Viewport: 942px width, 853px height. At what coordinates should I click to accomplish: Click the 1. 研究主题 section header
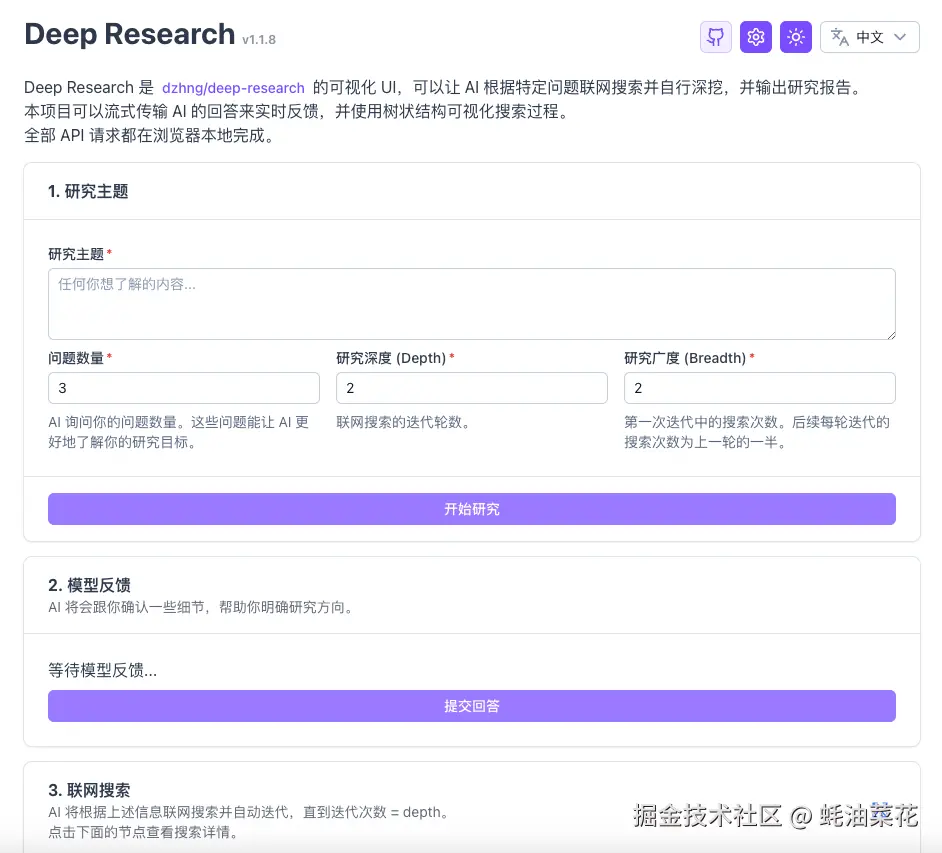point(88,191)
